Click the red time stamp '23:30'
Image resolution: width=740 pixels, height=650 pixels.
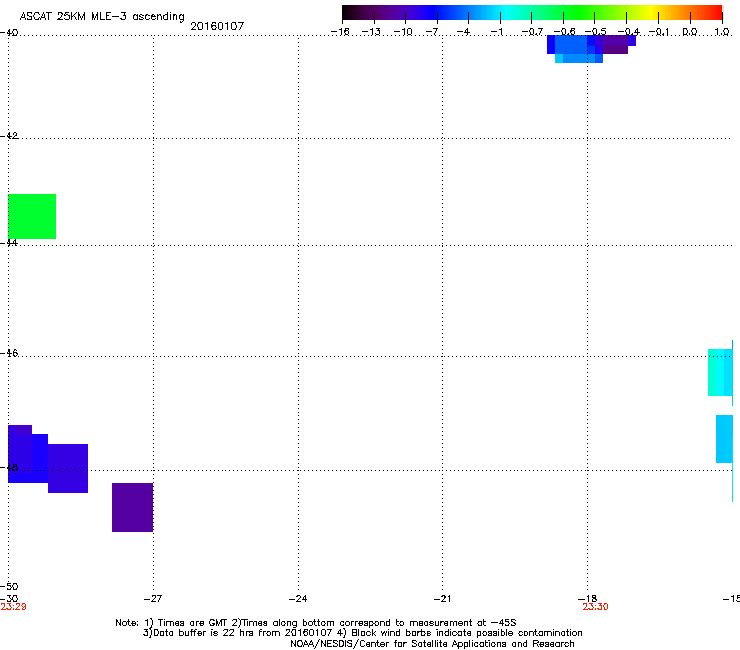595,607
